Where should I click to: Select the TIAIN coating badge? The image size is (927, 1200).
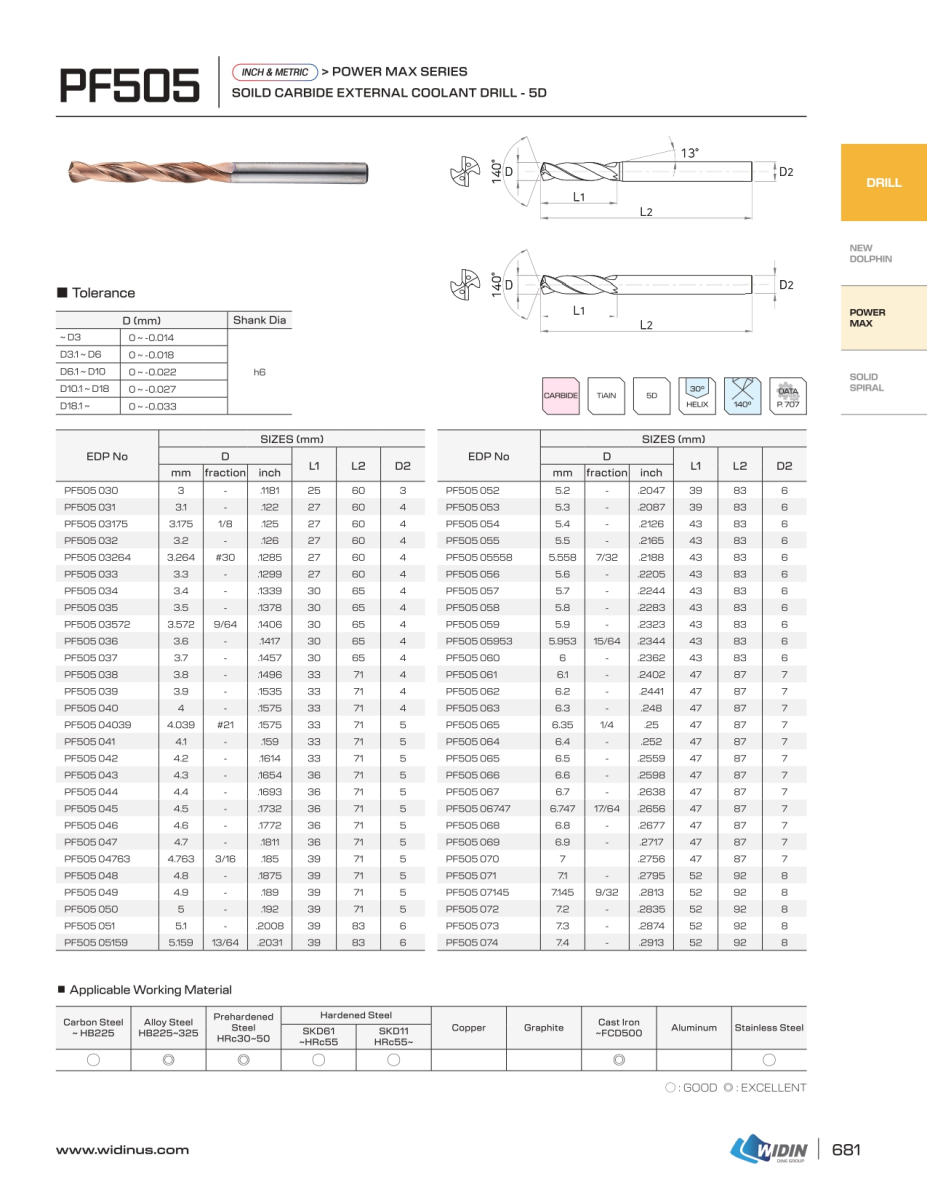606,396
